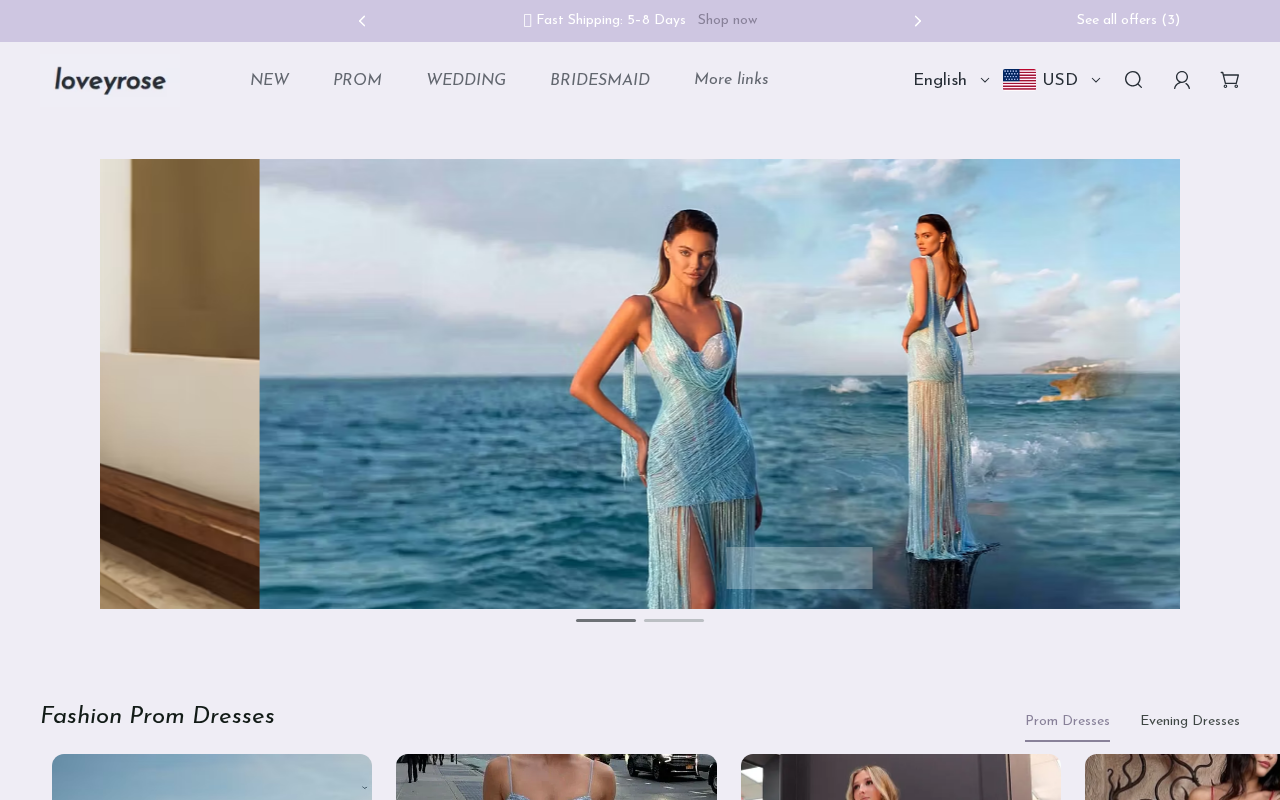Click the Shop now link

pyautogui.click(x=727, y=21)
